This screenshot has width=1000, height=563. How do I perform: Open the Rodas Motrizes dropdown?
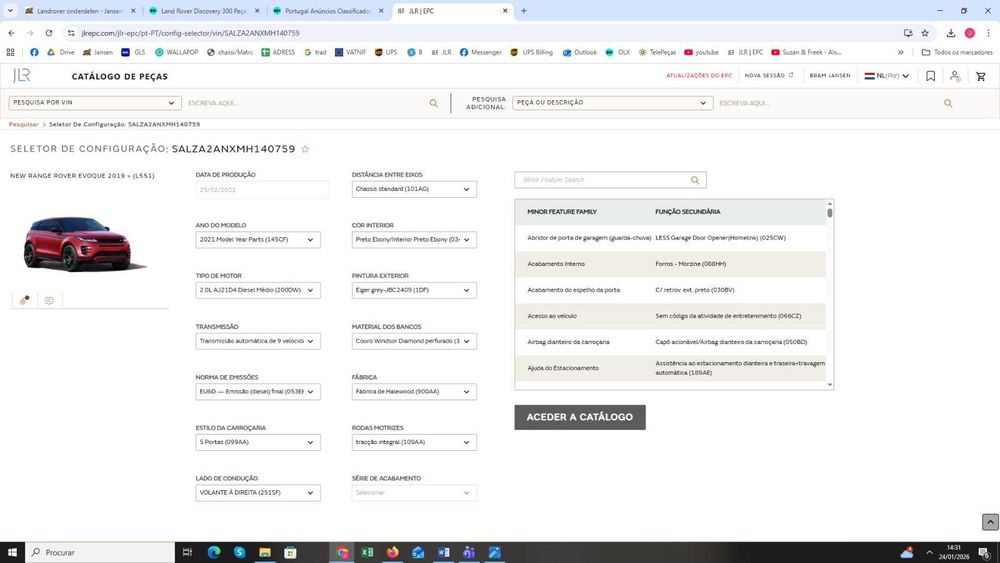(414, 442)
